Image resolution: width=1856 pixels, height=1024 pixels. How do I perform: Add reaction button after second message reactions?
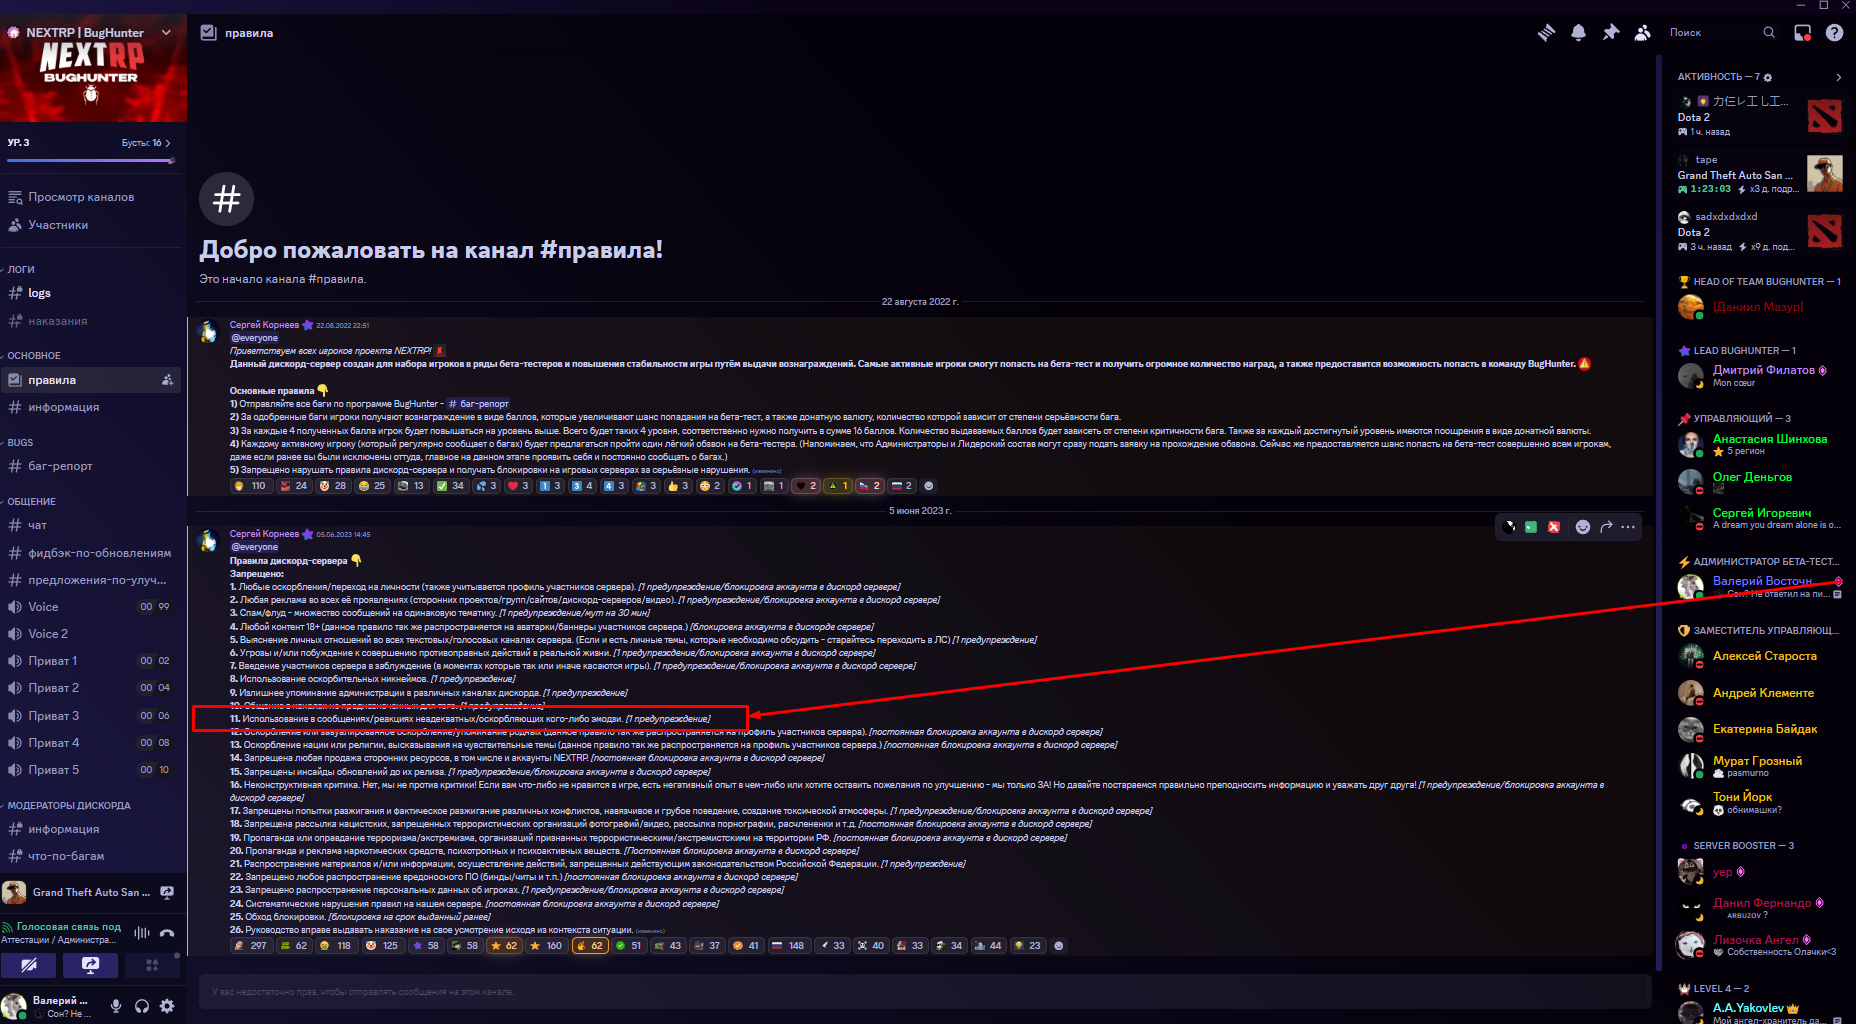tap(1058, 945)
